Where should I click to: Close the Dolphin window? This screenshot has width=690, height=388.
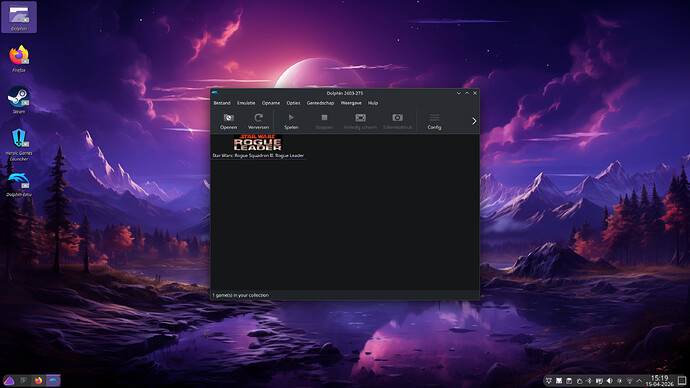[x=475, y=93]
